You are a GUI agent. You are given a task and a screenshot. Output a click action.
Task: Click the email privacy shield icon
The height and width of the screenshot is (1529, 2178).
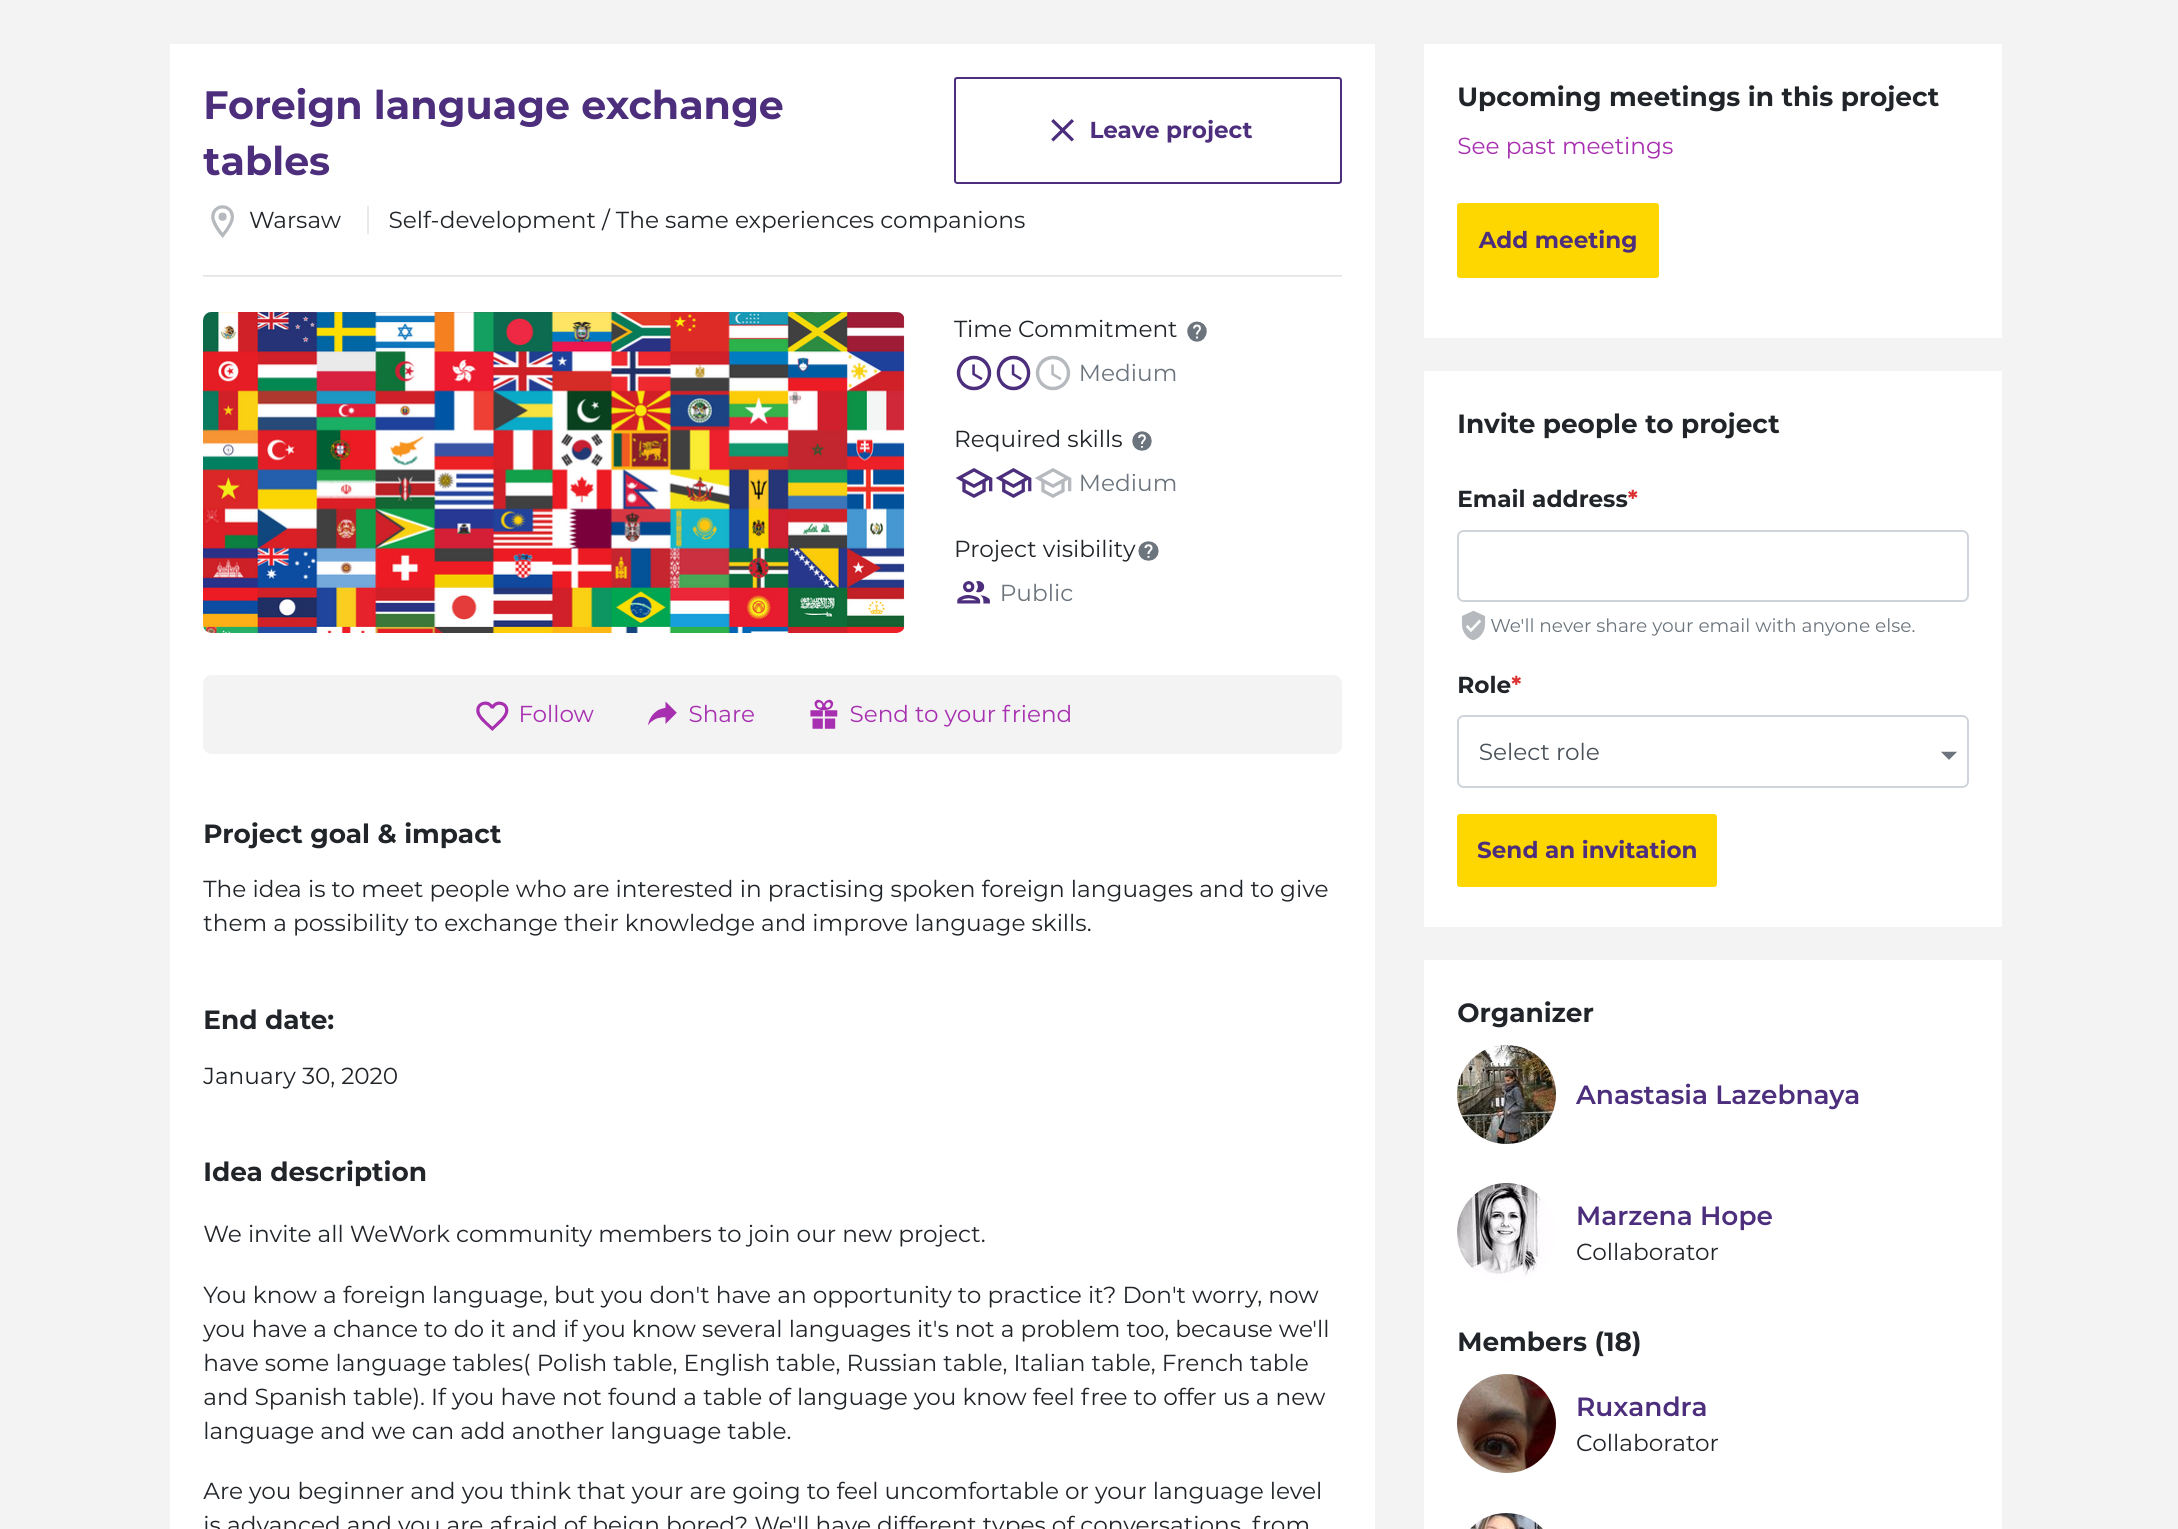[1472, 626]
